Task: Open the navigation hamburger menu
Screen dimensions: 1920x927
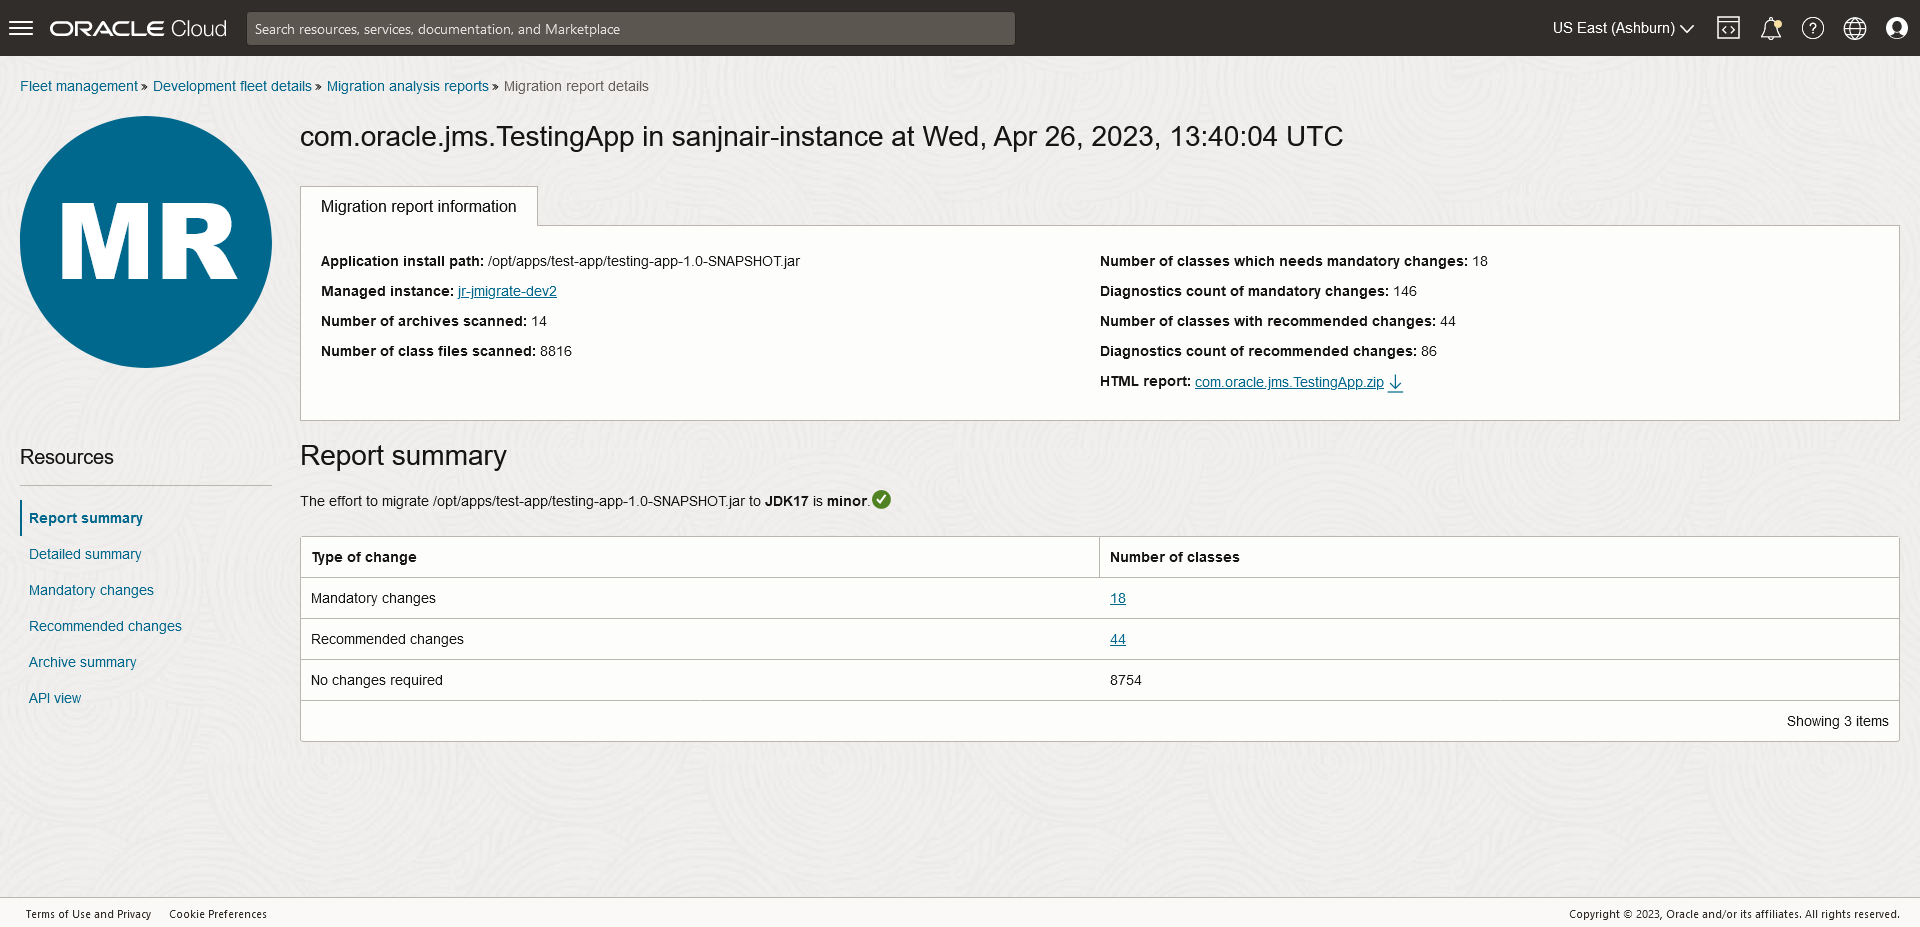Action: point(20,28)
